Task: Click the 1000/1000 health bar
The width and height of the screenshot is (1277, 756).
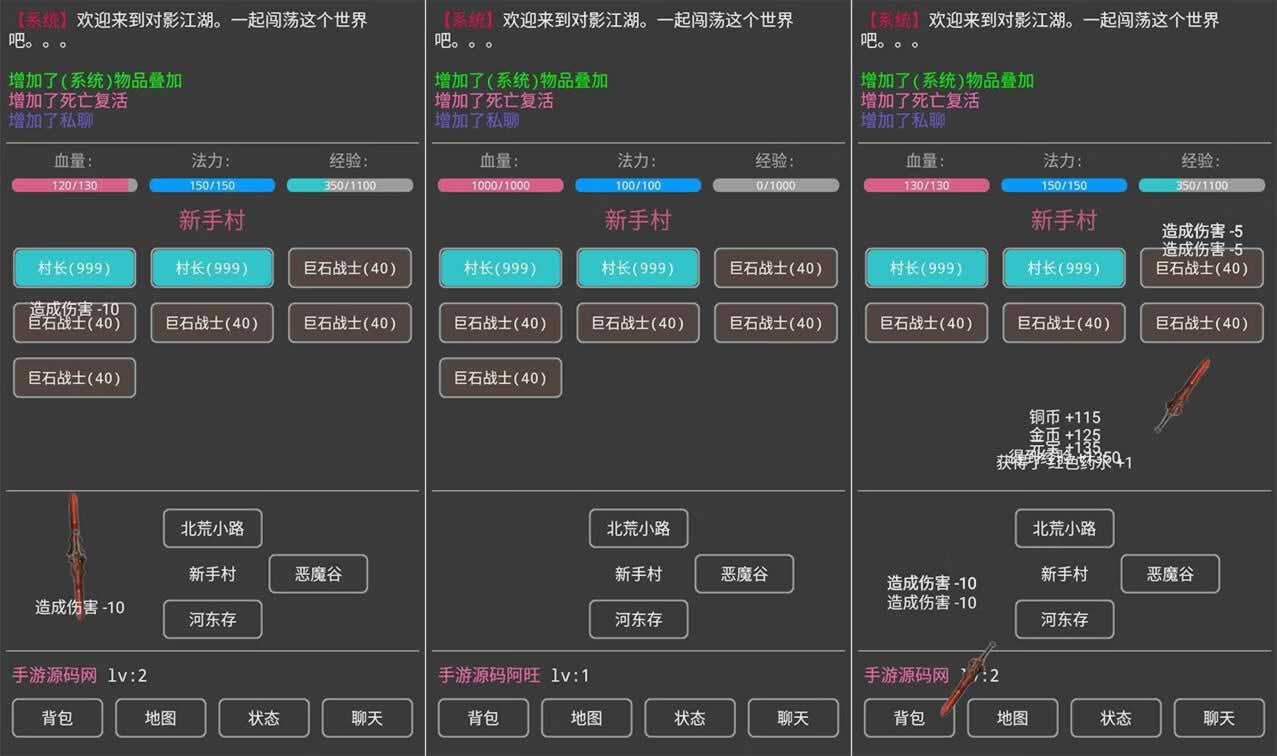Action: [500, 185]
